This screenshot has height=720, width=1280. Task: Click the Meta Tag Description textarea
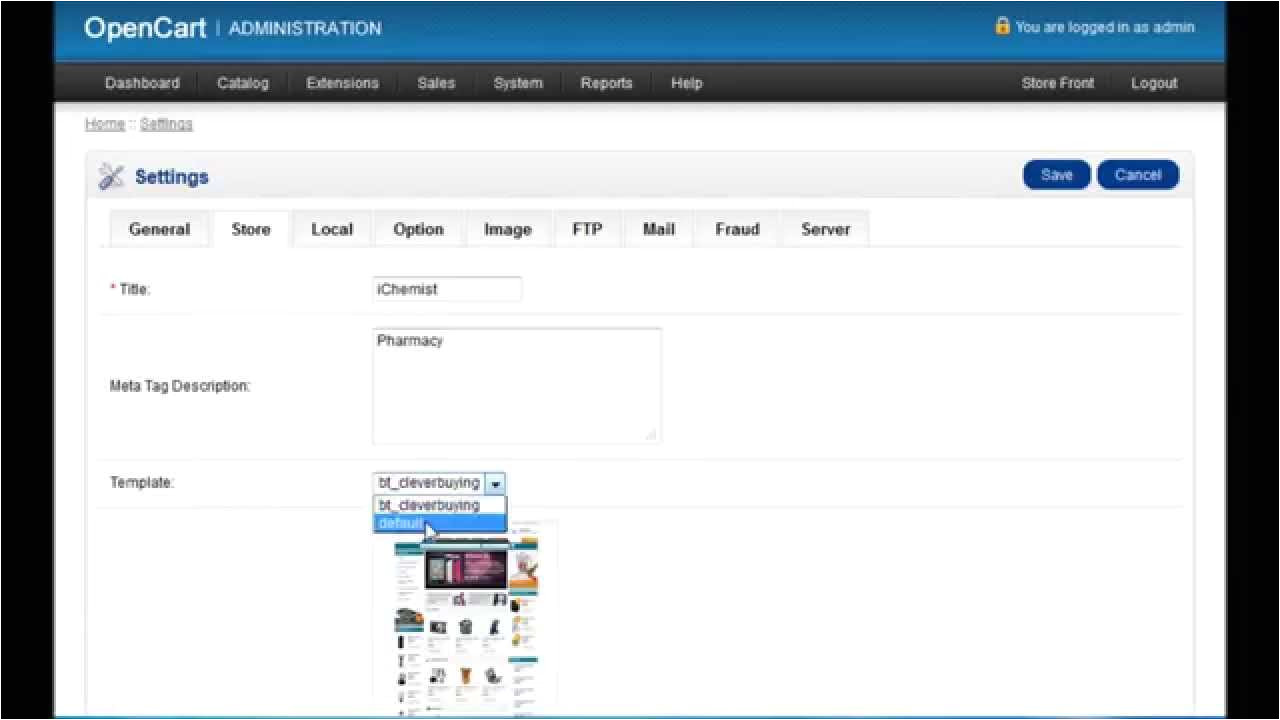[x=517, y=385]
